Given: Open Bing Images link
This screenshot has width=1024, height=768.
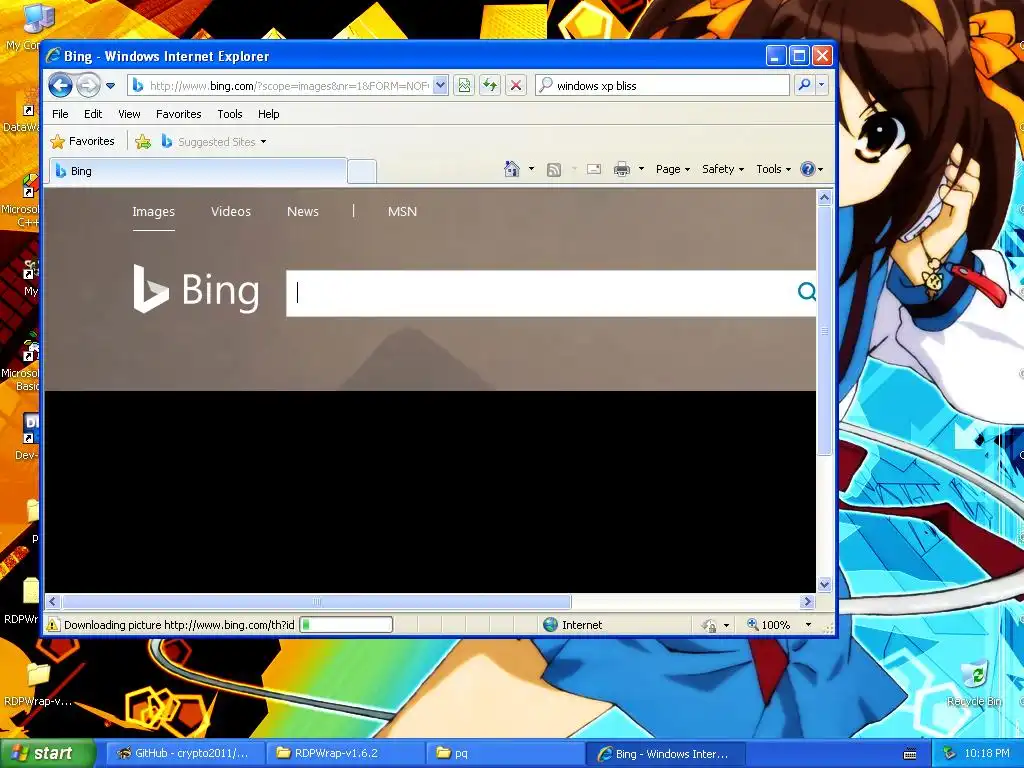Looking at the screenshot, I should 153,212.
